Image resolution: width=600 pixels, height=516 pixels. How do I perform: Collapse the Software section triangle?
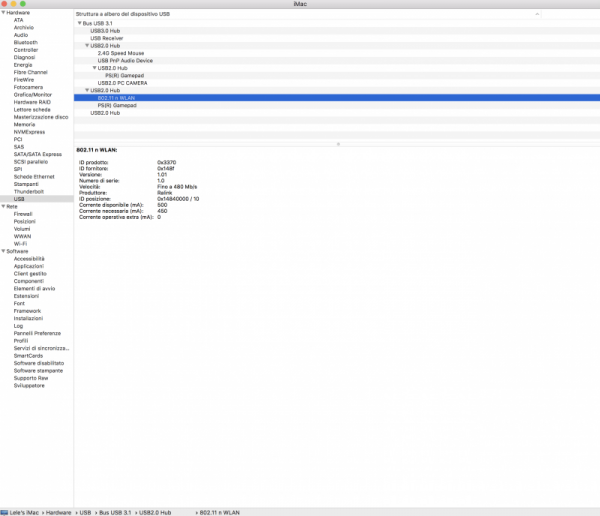tap(3, 251)
